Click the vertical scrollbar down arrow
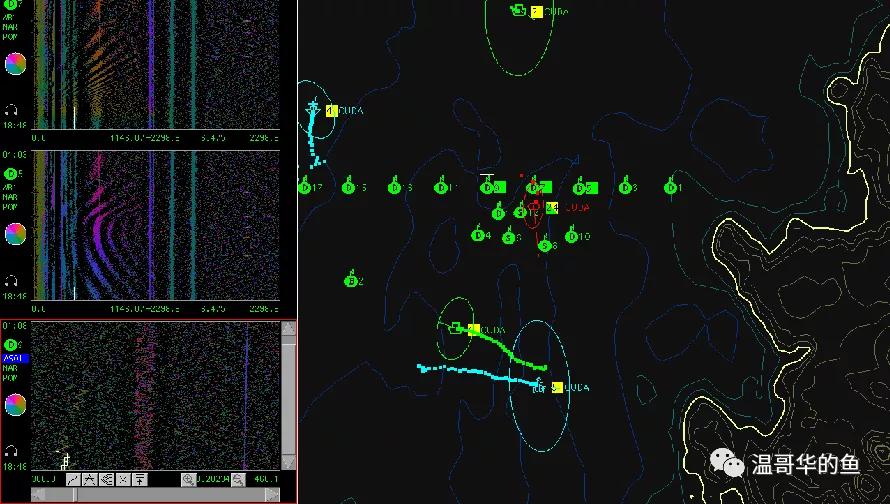 (x=288, y=461)
